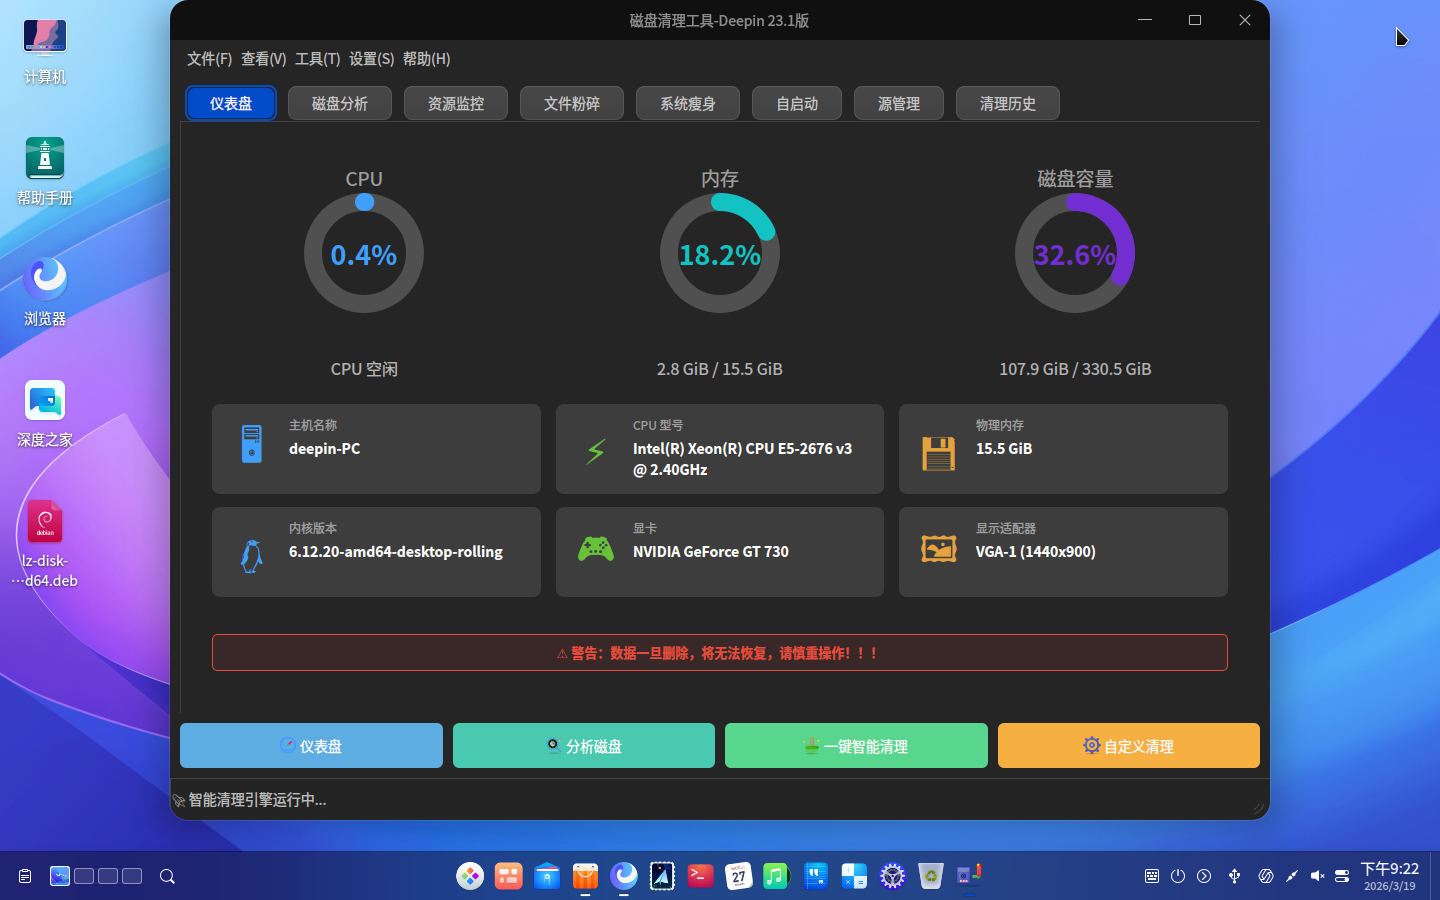
Task: Switch to the 清理历史 tab
Action: (1008, 103)
